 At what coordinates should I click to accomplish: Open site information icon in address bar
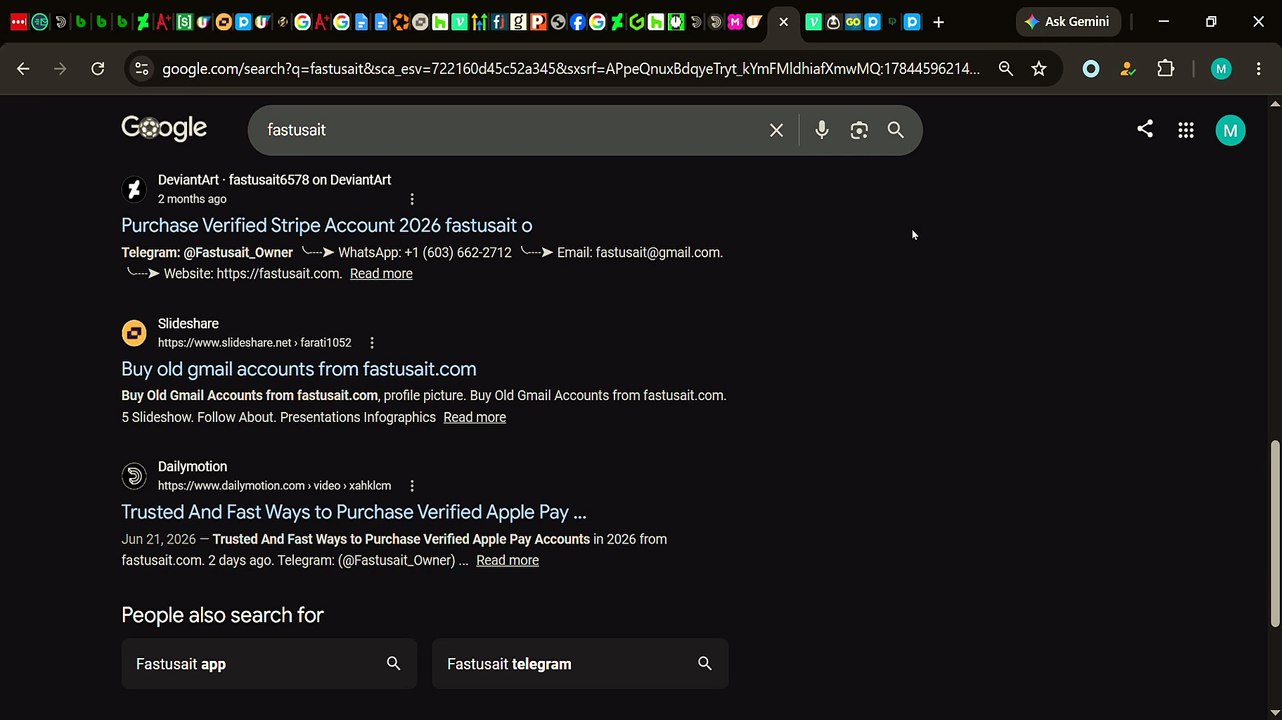pyautogui.click(x=141, y=69)
